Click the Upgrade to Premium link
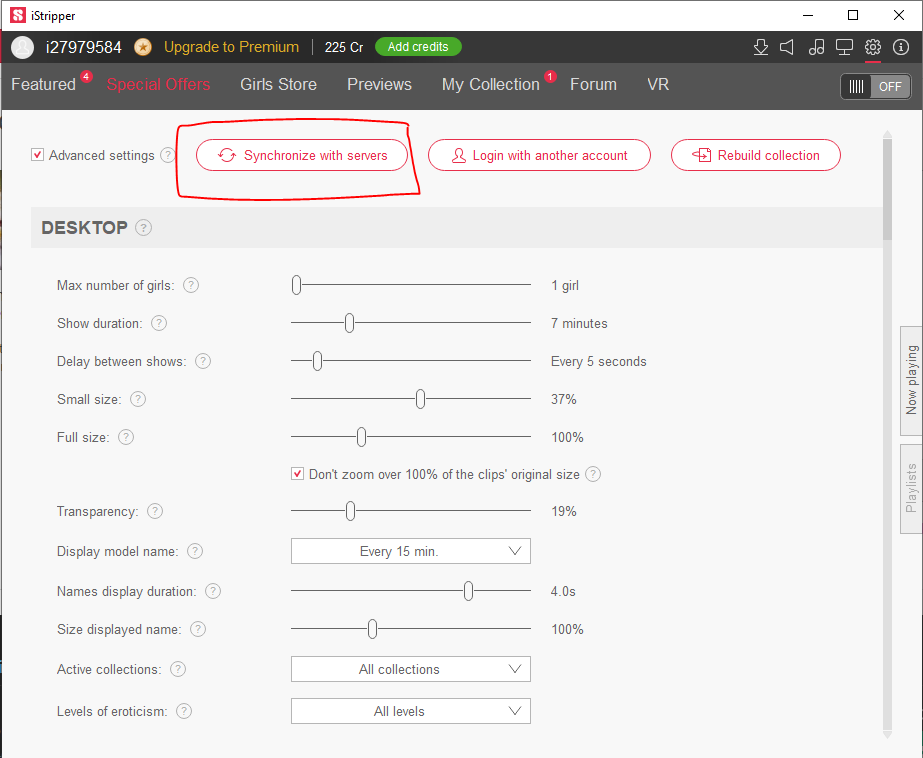This screenshot has height=758, width=923. [231, 47]
